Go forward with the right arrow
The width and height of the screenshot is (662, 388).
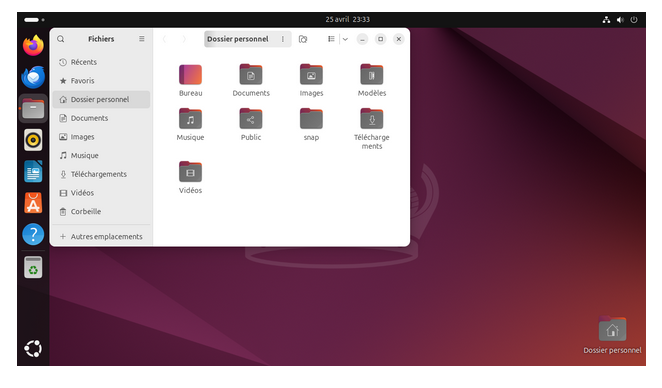184,39
